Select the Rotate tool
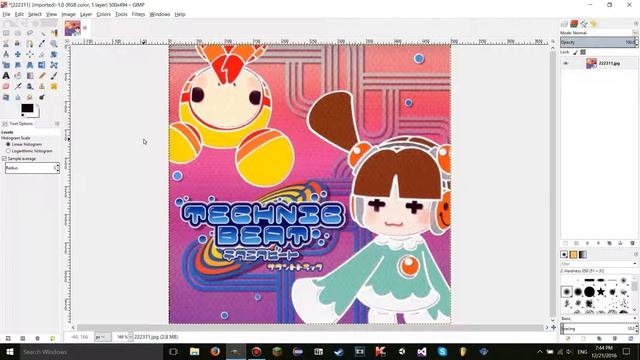The width and height of the screenshot is (640, 360). pyautogui.click(x=54, y=54)
